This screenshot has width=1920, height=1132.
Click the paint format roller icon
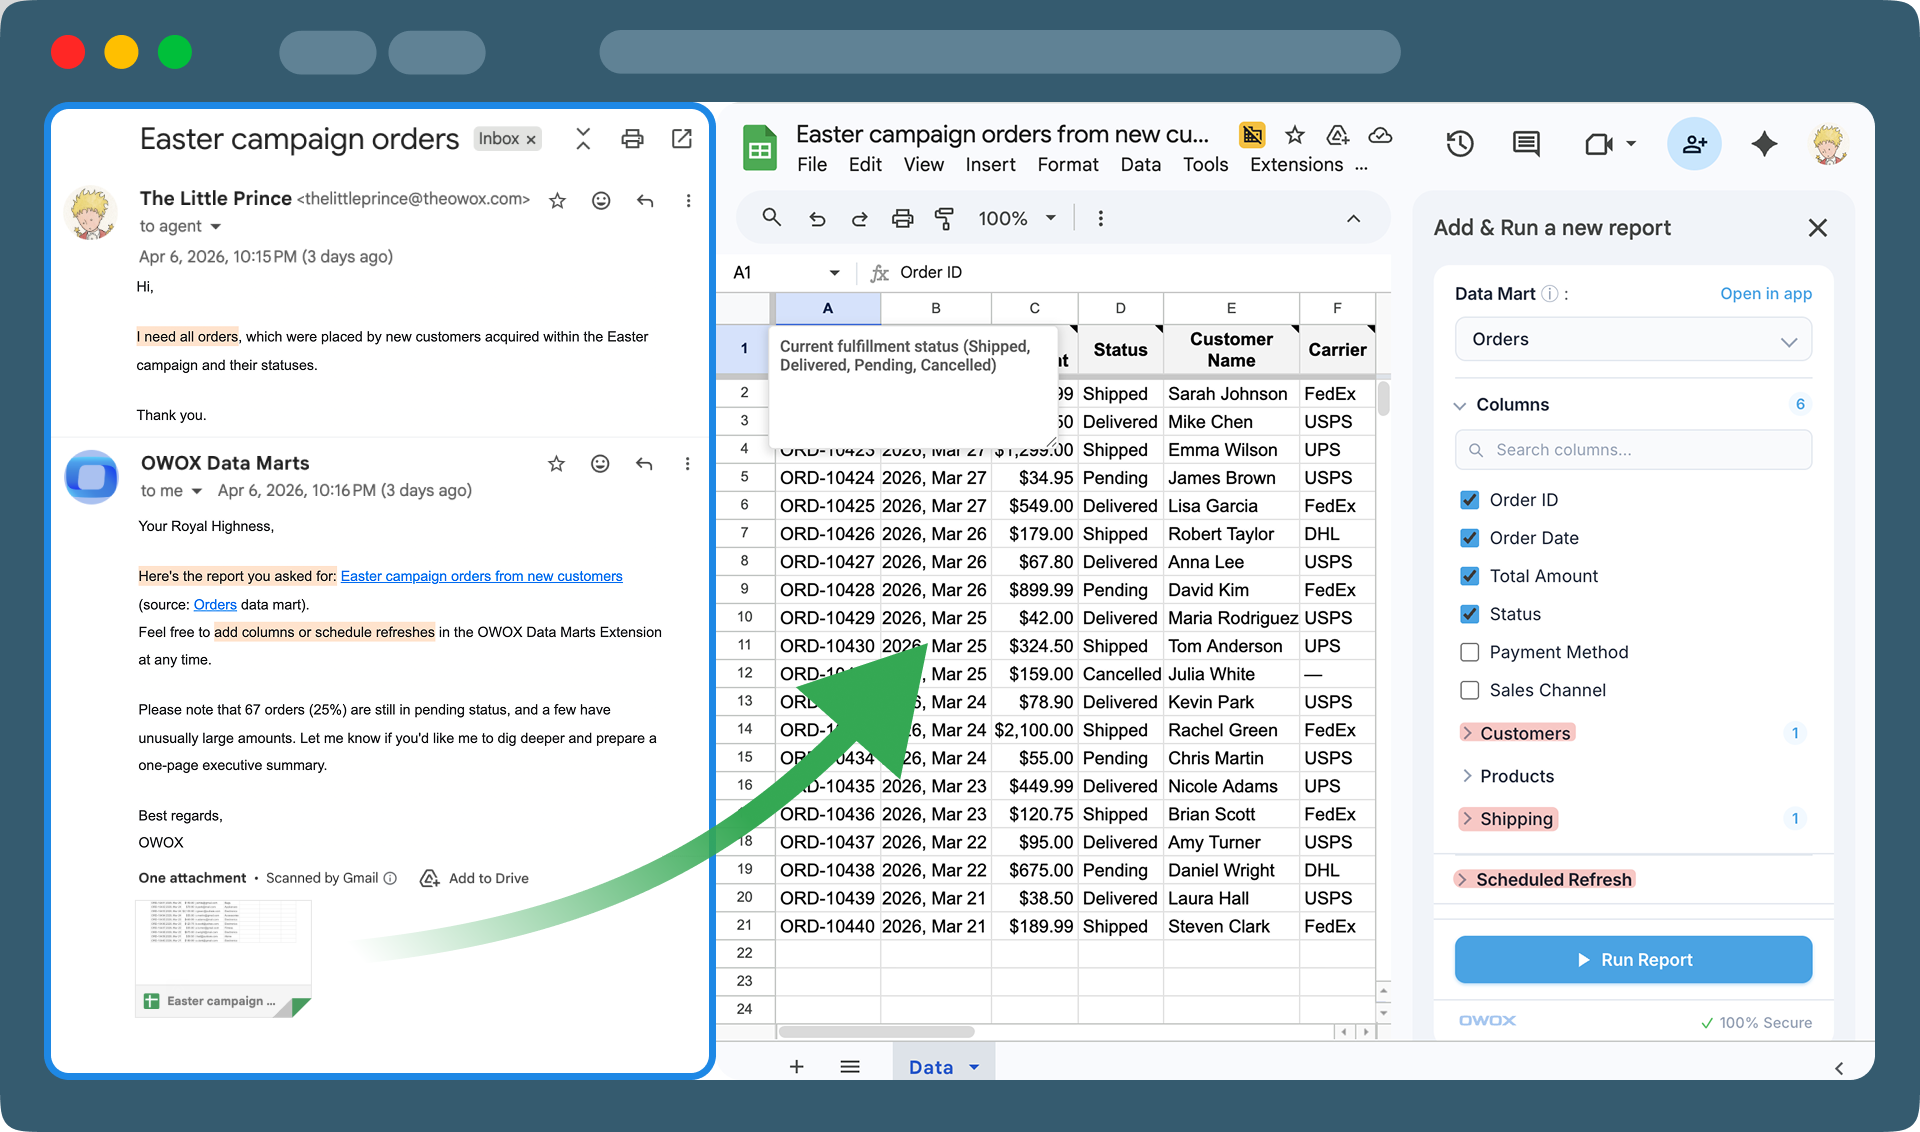point(943,218)
